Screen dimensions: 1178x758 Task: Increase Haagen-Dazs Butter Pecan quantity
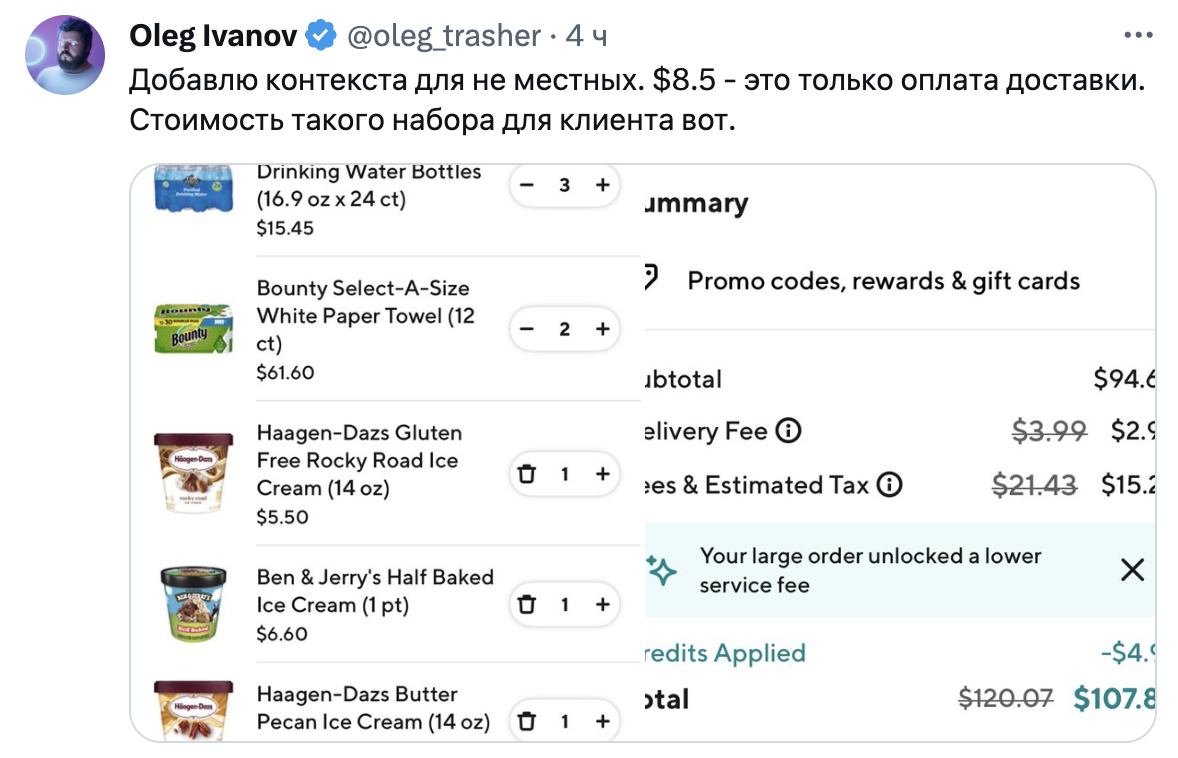point(602,721)
